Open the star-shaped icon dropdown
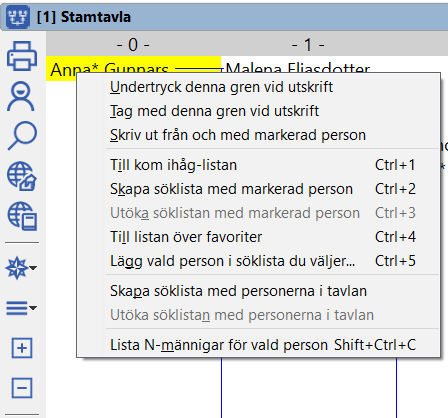 tap(21, 268)
